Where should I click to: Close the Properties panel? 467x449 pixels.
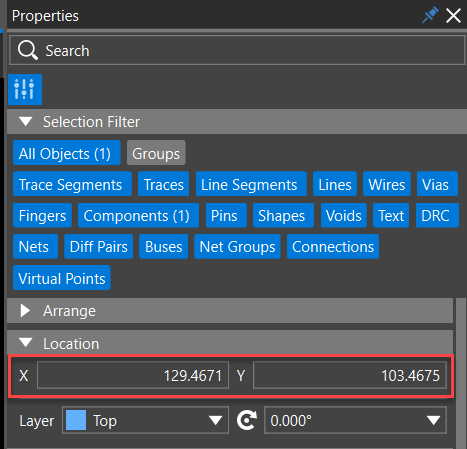pyautogui.click(x=453, y=16)
